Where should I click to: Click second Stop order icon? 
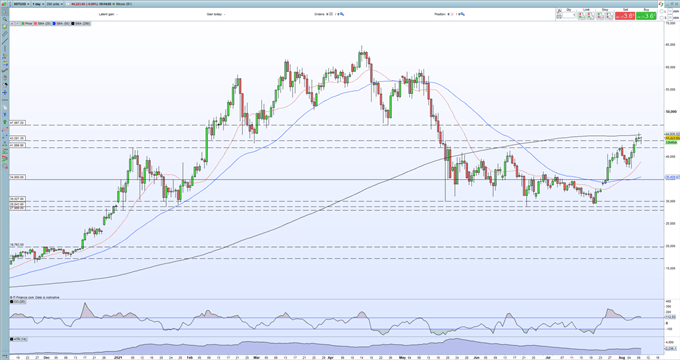[609, 16]
